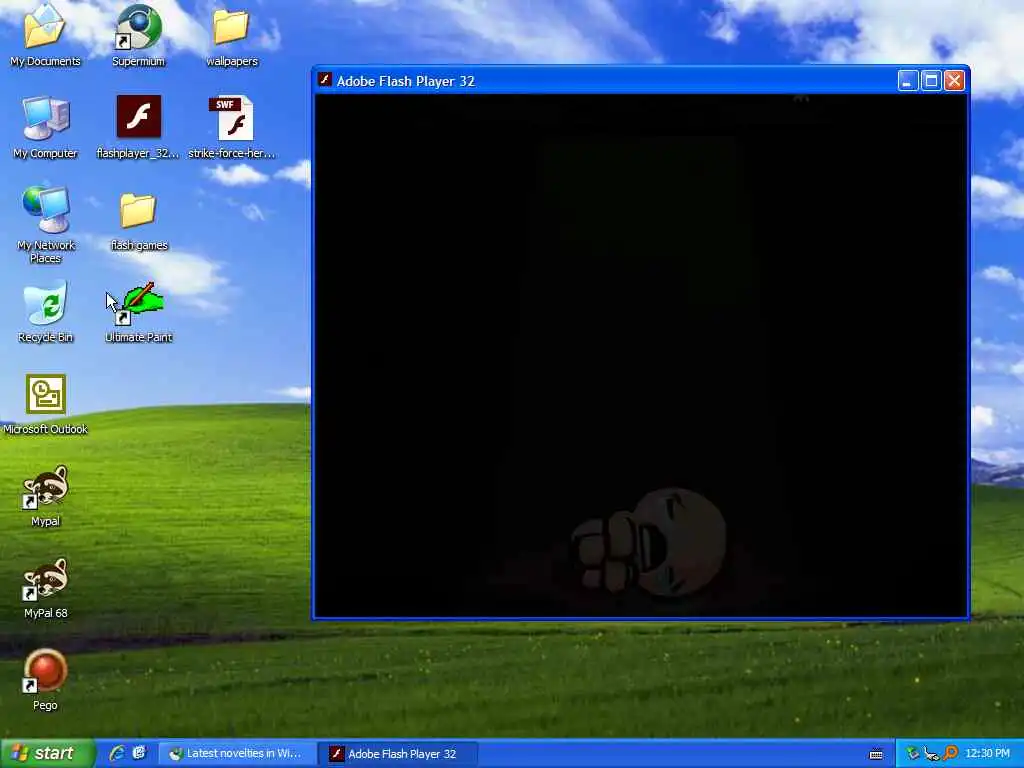The image size is (1024, 768).
Task: Close the Adobe Flash Player window
Action: tap(954, 81)
